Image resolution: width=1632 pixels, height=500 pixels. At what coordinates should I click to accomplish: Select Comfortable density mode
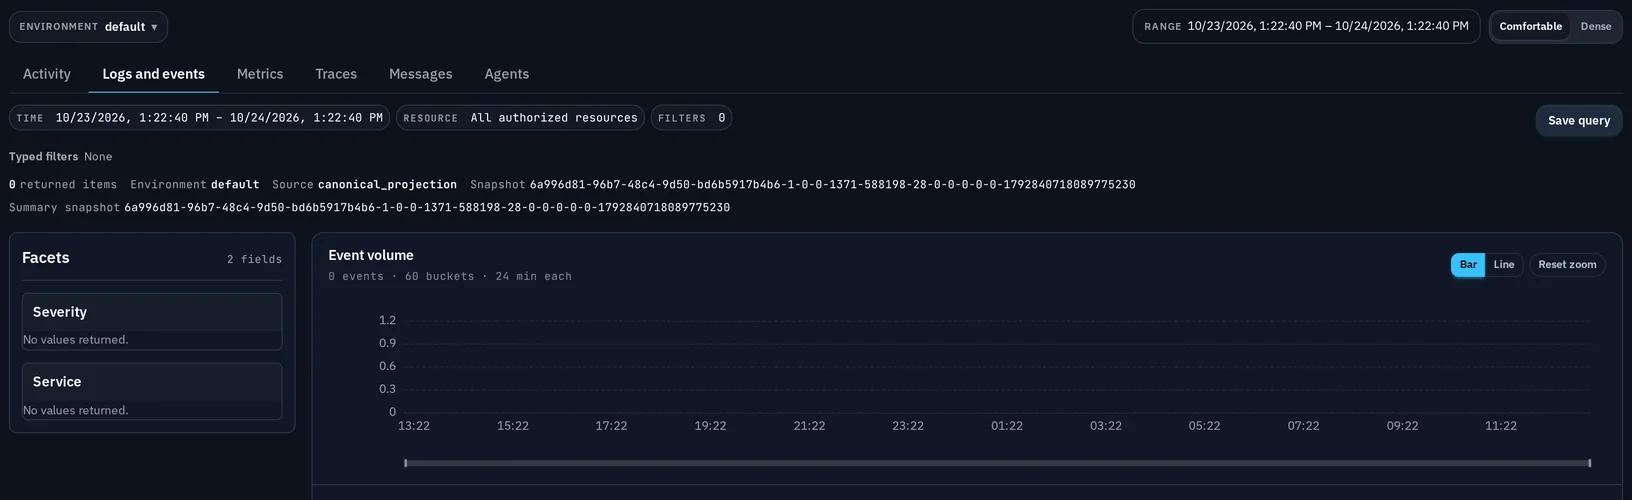(x=1530, y=26)
